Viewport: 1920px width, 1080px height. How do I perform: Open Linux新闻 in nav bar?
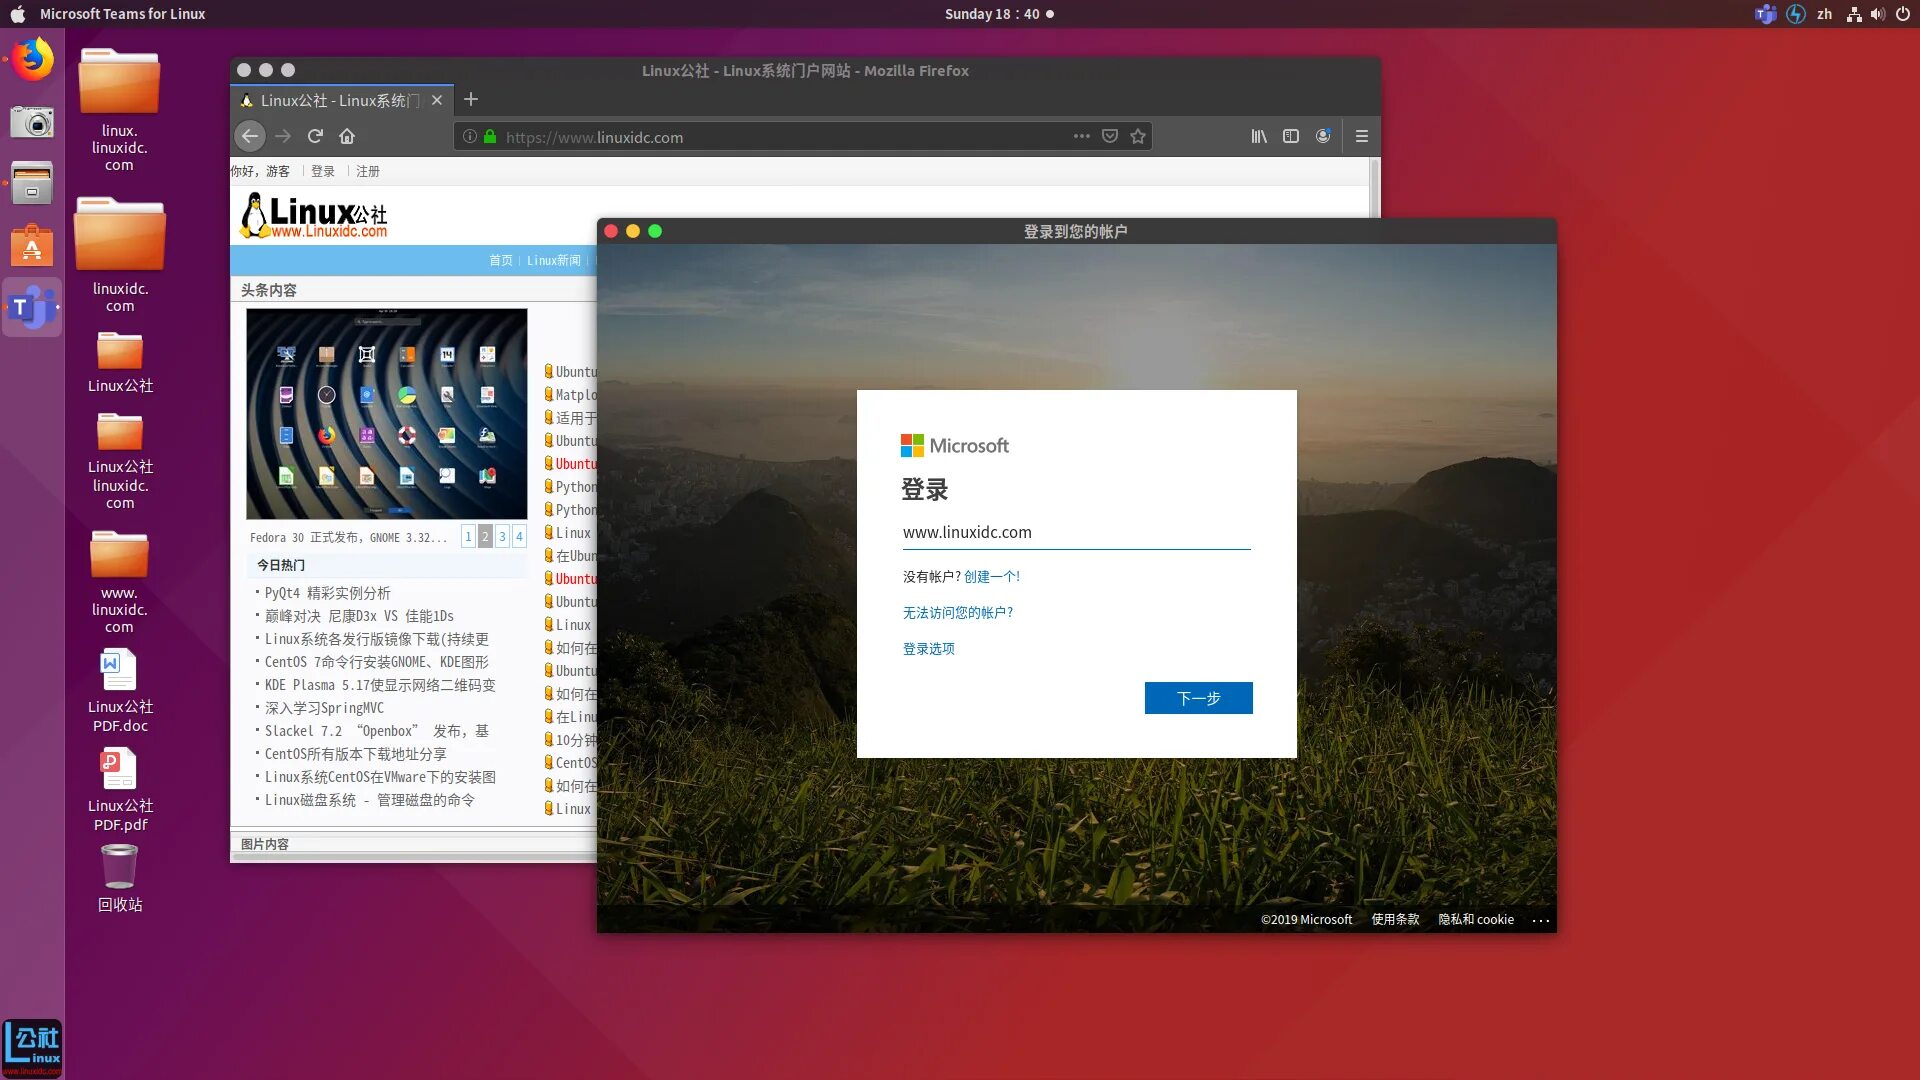pyautogui.click(x=553, y=260)
